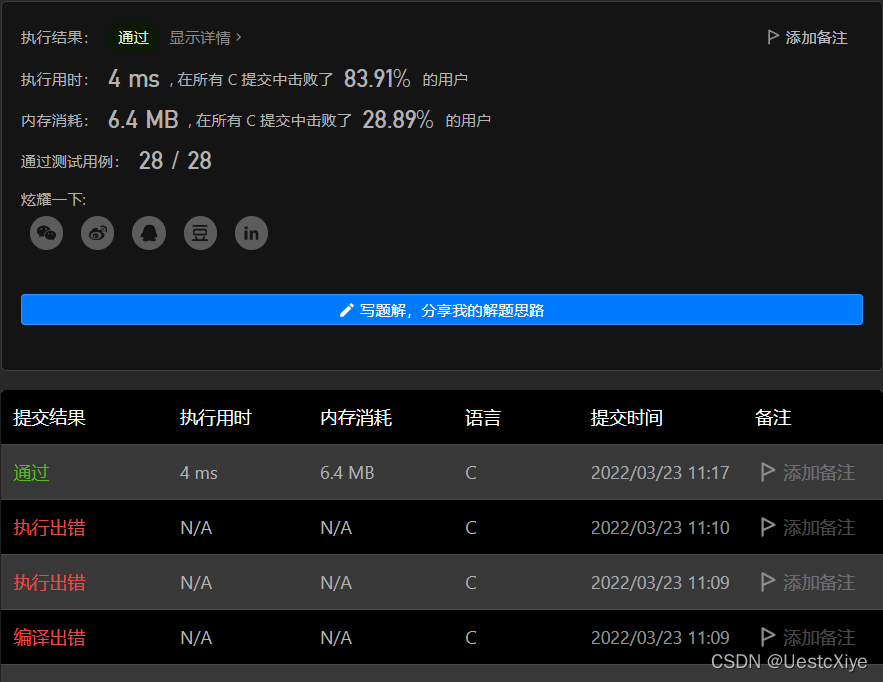Click the 2022/03/23 11:17 timestamp
Viewport: 883px width, 682px height.
click(660, 473)
